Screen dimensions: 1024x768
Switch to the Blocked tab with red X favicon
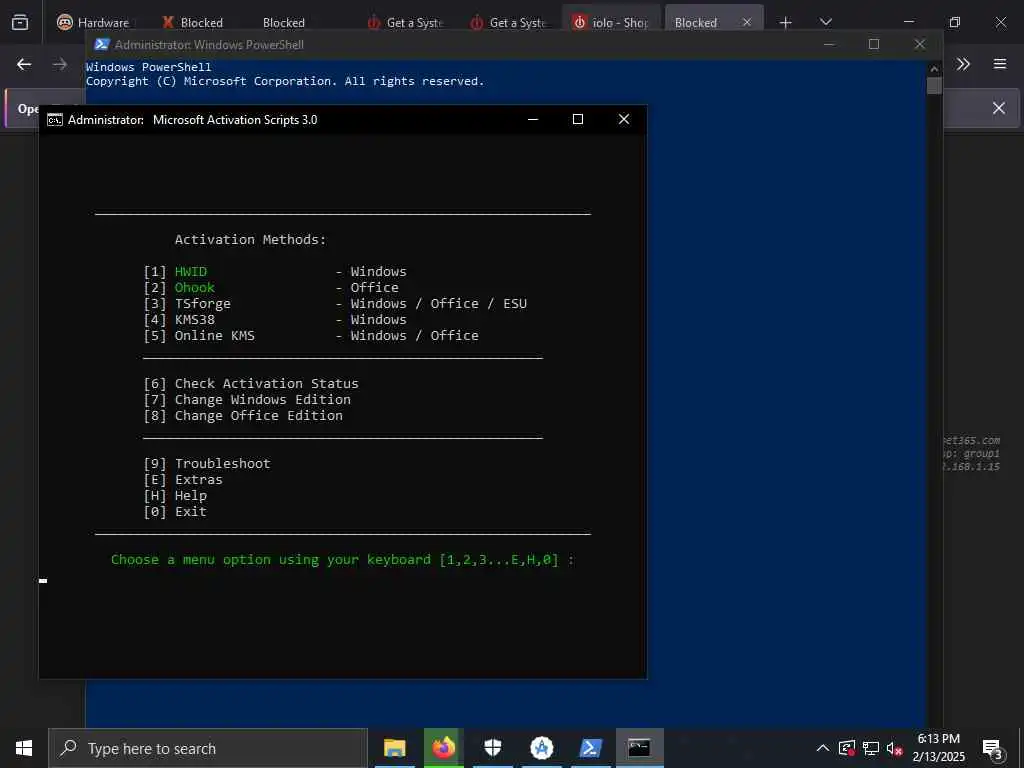[193, 22]
